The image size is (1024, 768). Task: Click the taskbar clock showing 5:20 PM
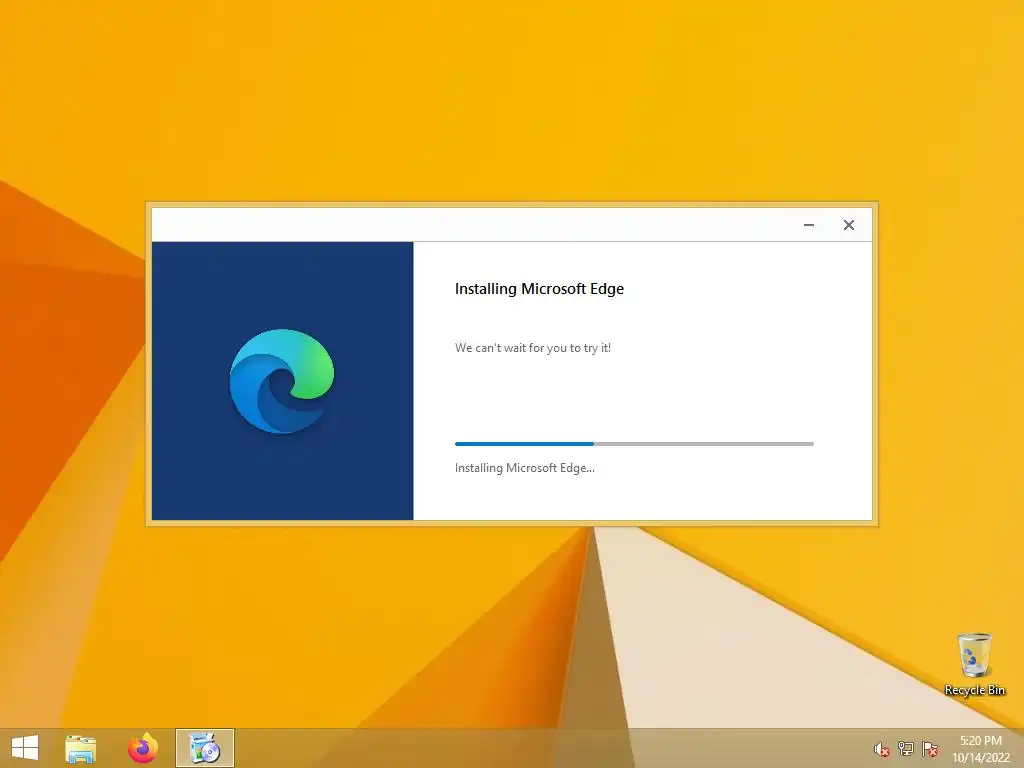coord(980,749)
